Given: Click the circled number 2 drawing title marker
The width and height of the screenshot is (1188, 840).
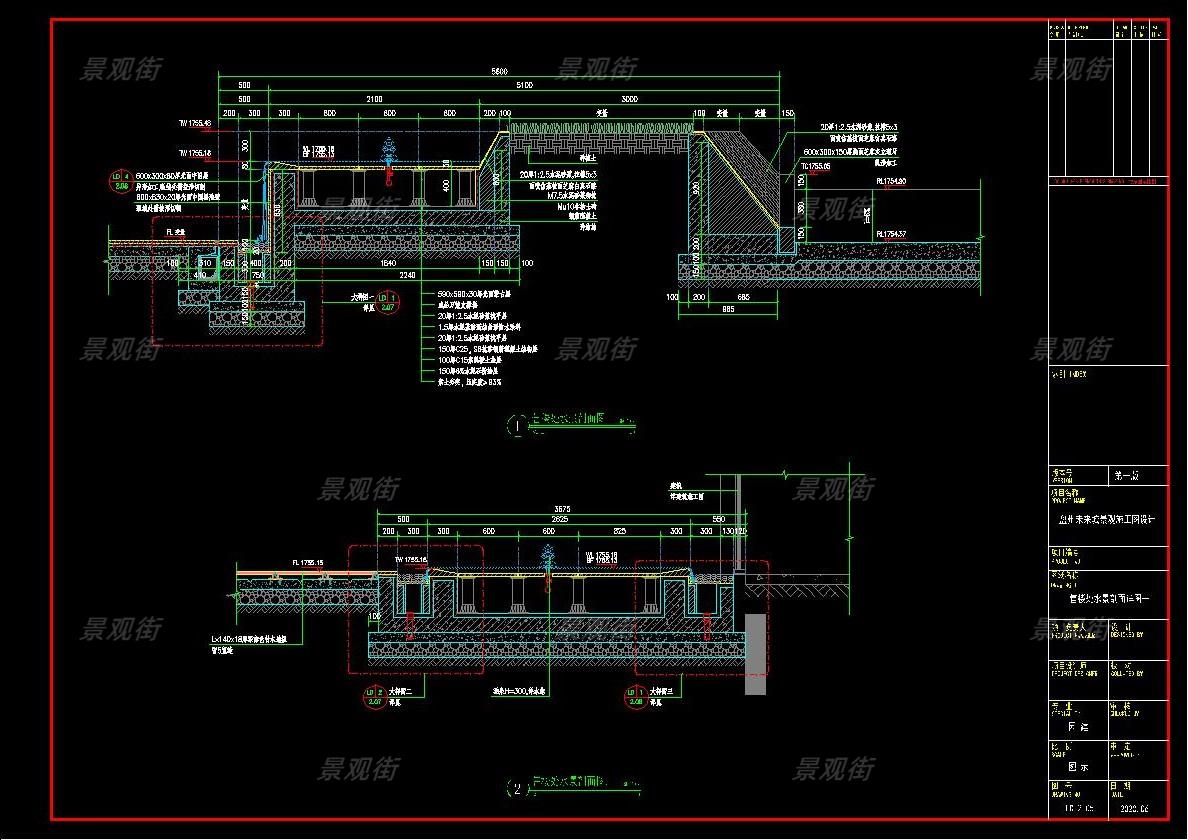Looking at the screenshot, I should 517,789.
